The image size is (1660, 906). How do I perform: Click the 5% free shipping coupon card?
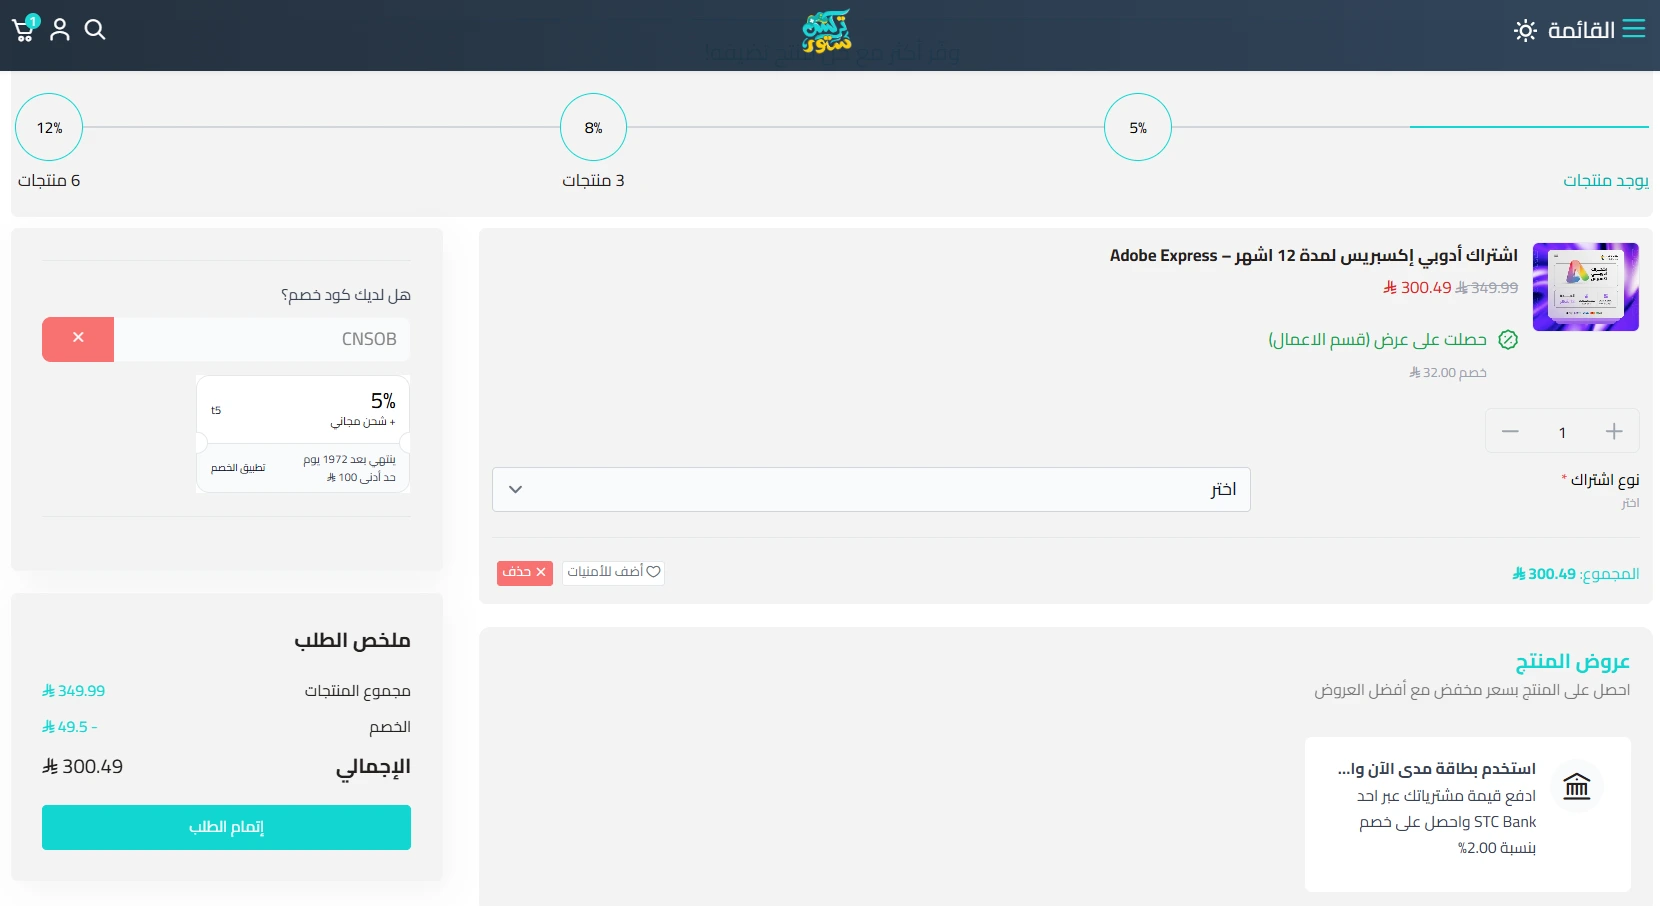point(303,434)
